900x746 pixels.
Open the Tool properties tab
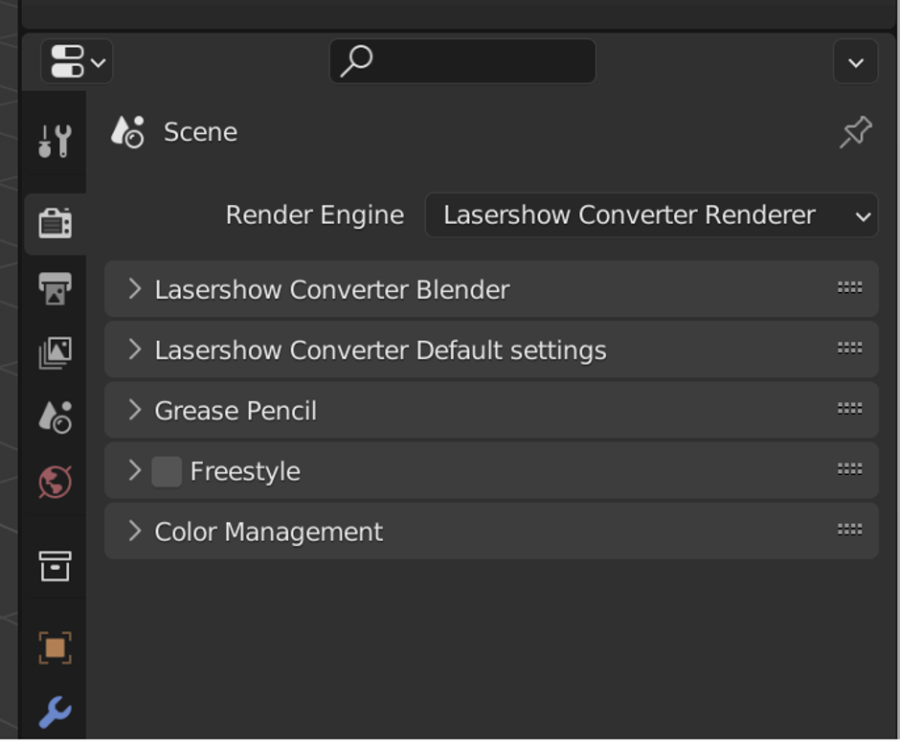[x=55, y=141]
